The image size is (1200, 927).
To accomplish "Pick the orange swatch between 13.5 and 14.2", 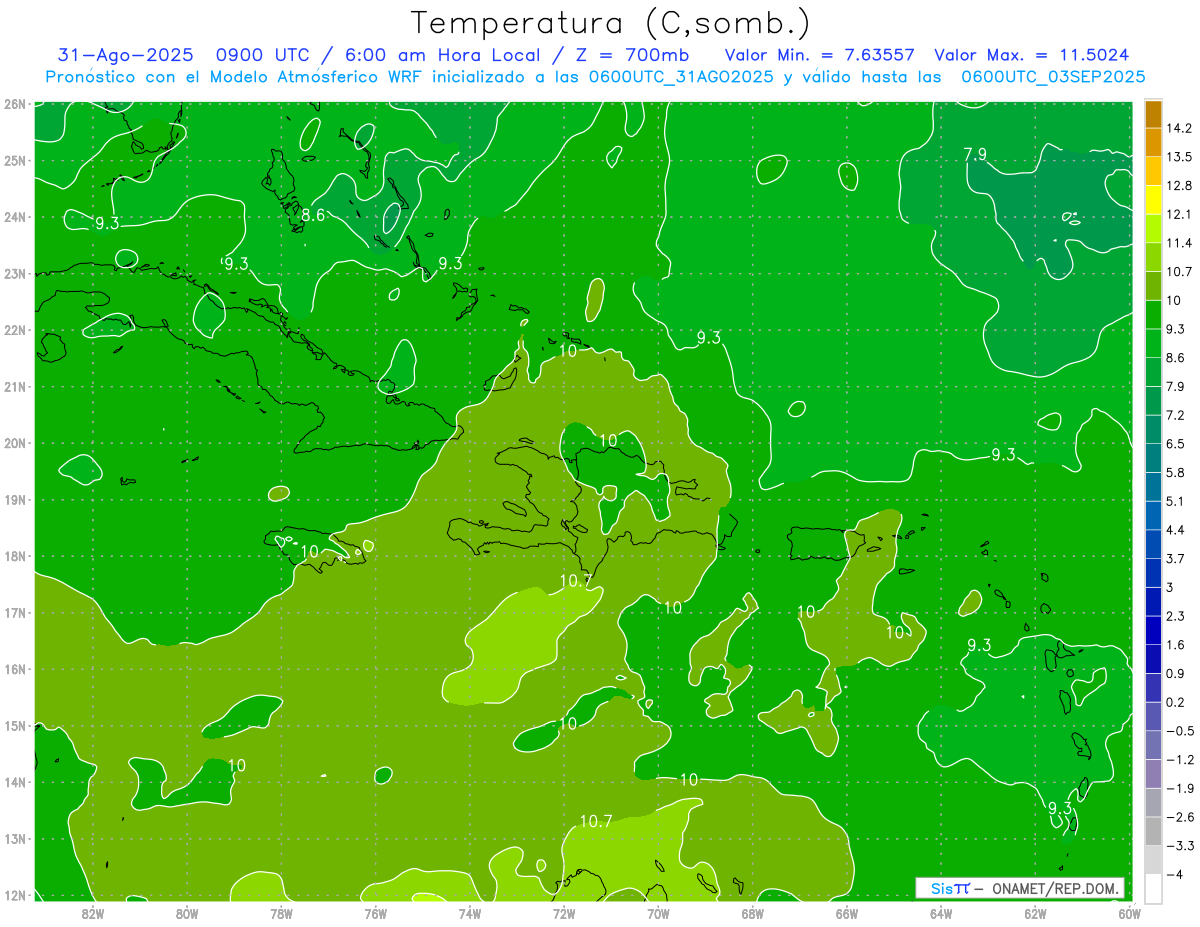I will pos(1153,142).
